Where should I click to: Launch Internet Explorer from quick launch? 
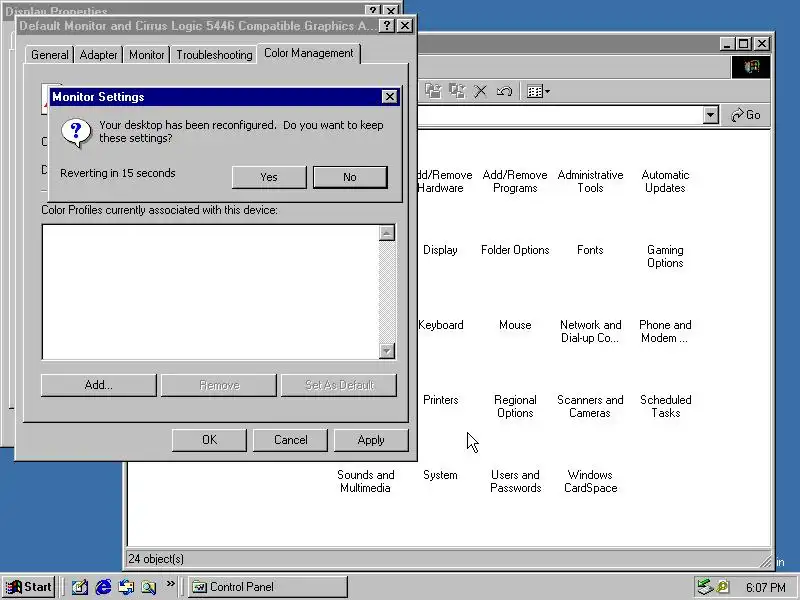(x=103, y=587)
